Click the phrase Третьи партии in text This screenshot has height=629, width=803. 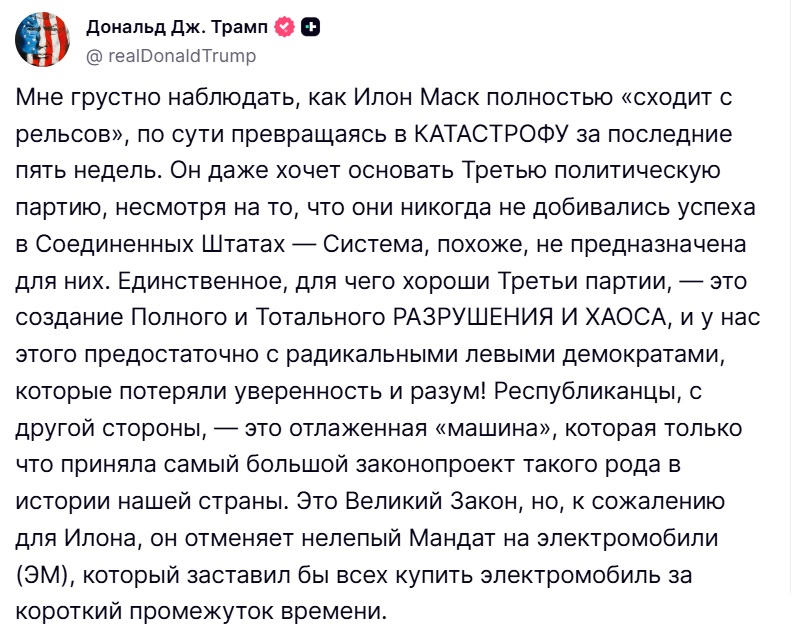coord(584,281)
